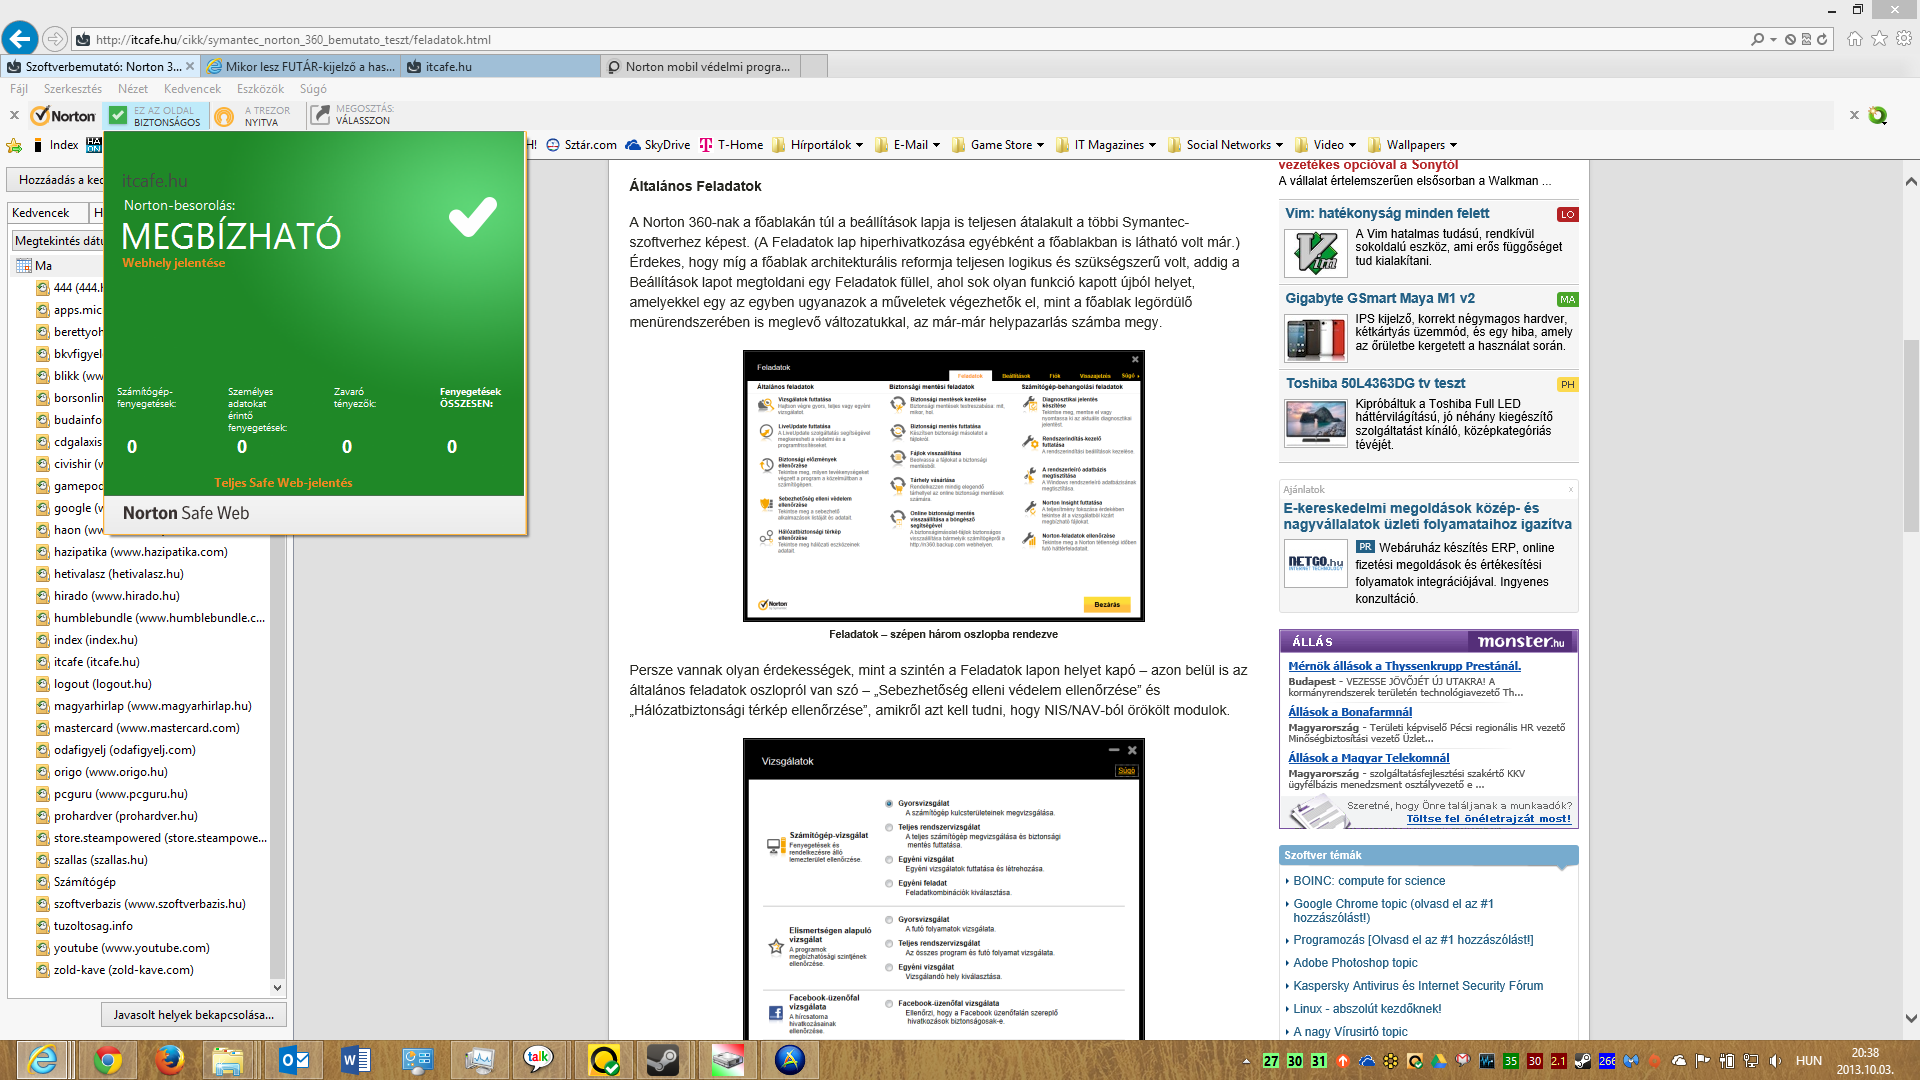Open the Fájl menu
The width and height of the screenshot is (1920, 1080).
point(19,89)
